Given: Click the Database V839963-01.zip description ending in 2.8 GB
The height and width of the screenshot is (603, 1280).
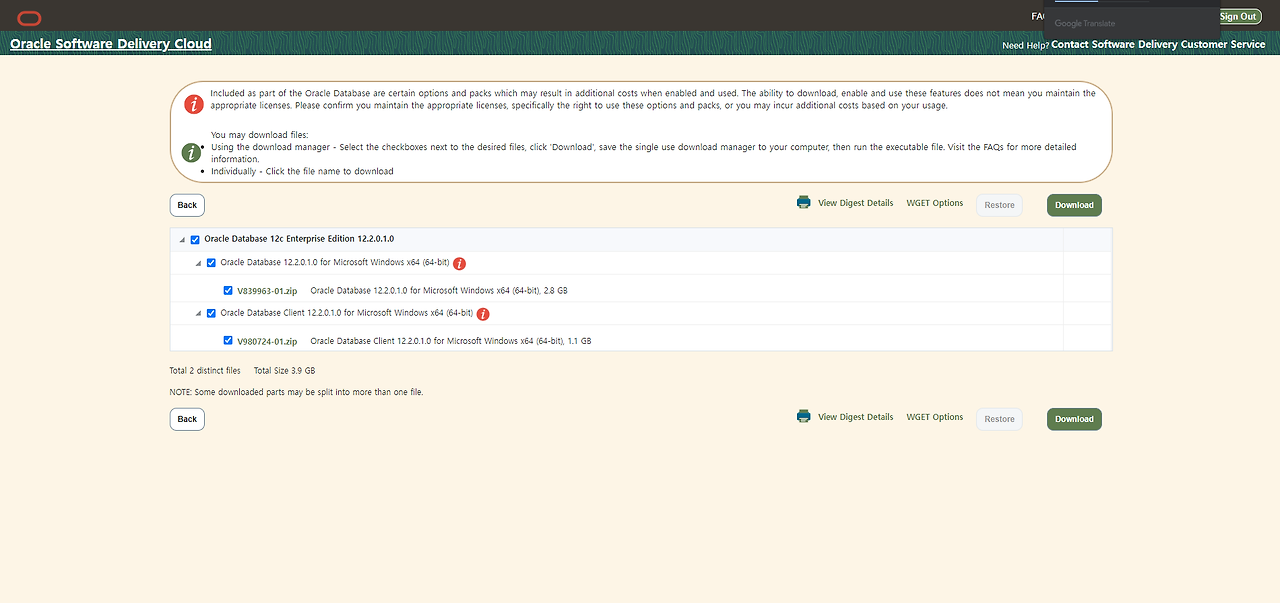Looking at the screenshot, I should [439, 291].
